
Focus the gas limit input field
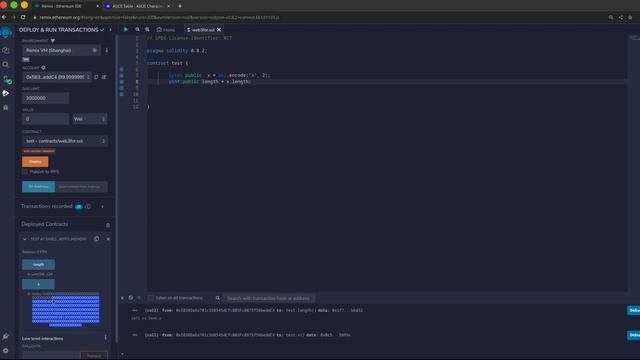tap(45, 98)
